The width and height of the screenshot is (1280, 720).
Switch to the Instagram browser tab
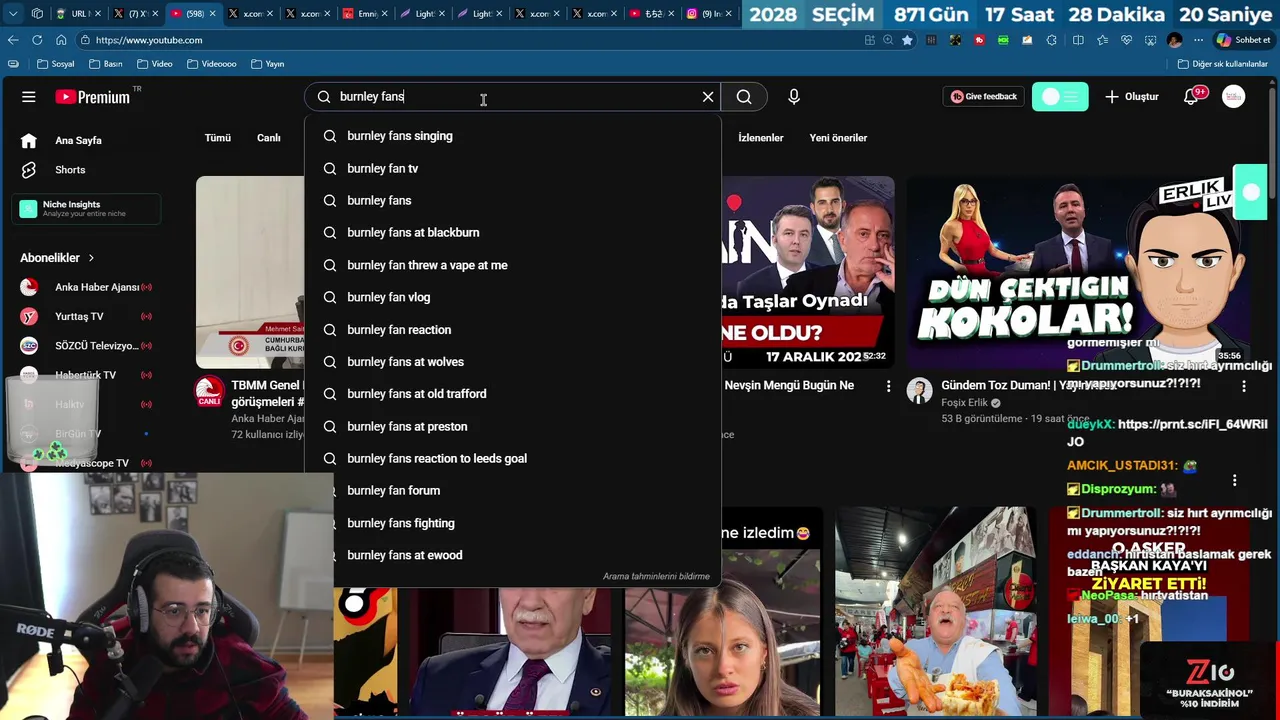(x=706, y=14)
